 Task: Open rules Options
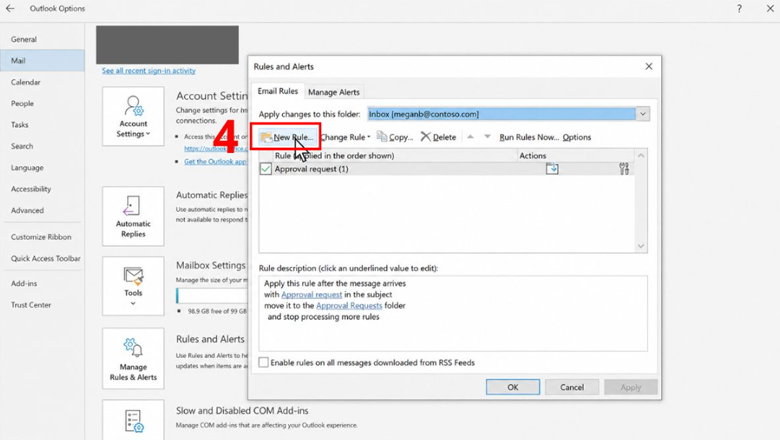(577, 137)
